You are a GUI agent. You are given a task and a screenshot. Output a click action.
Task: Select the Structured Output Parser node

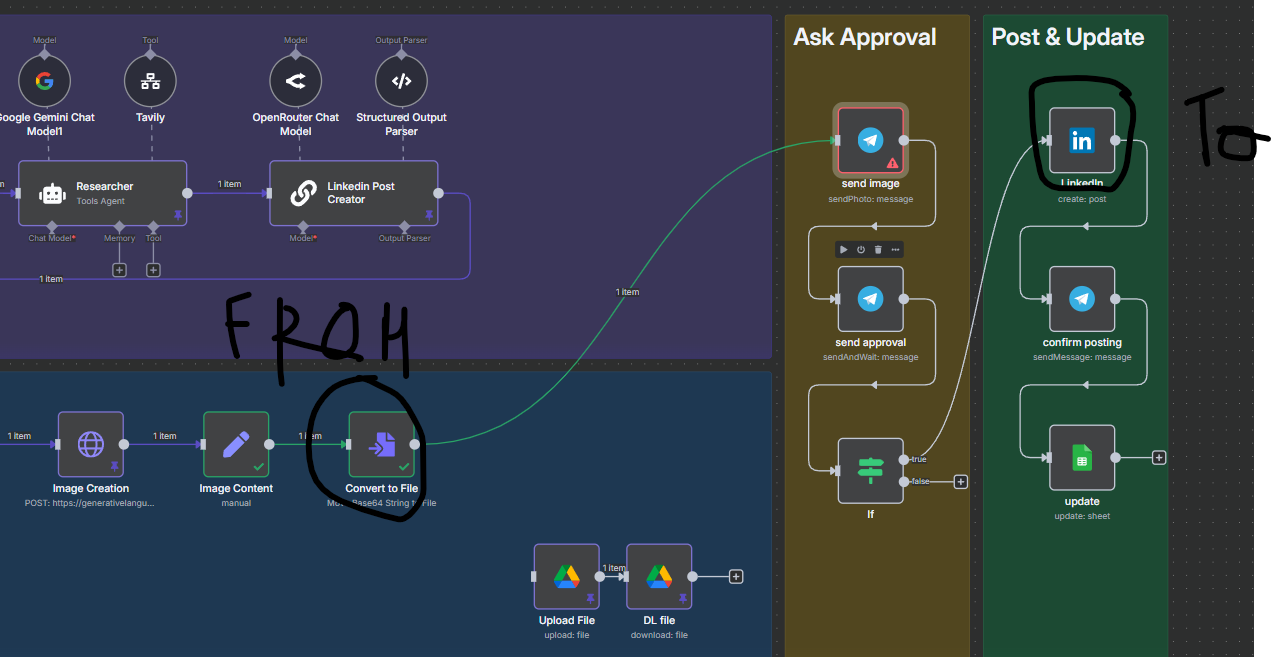pyautogui.click(x=401, y=80)
